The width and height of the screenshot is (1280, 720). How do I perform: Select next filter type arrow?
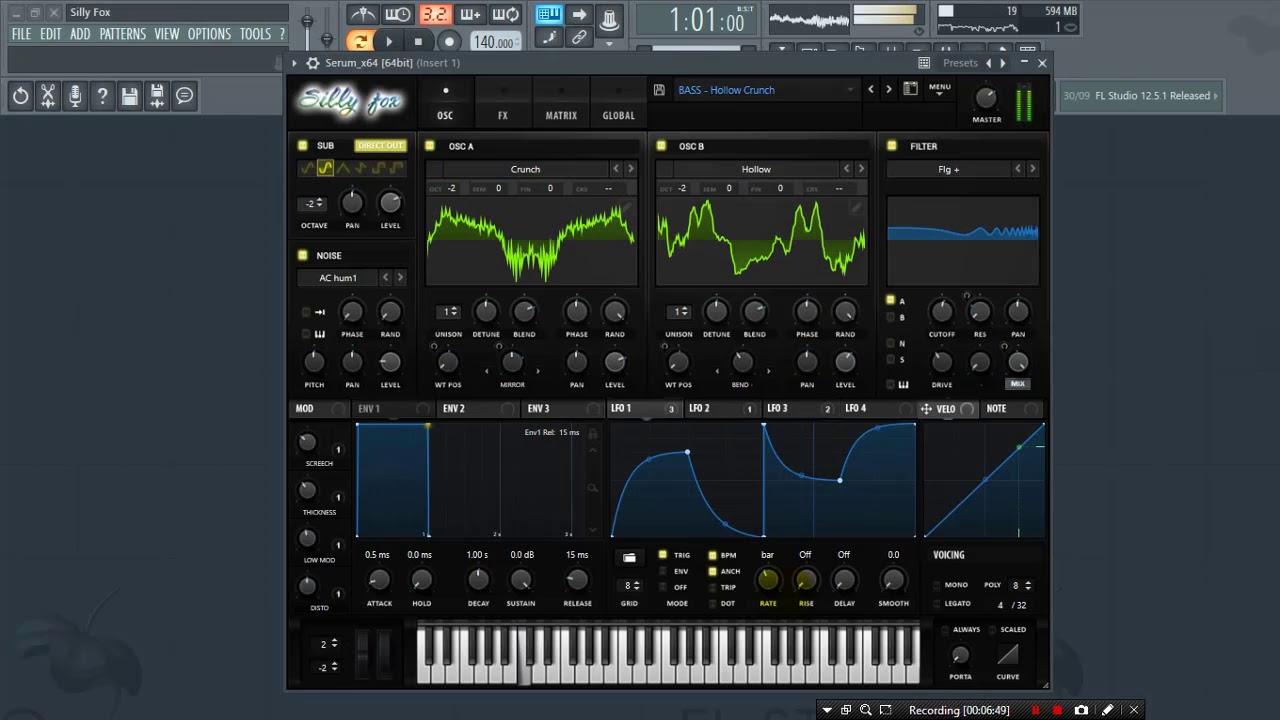pyautogui.click(x=1032, y=169)
